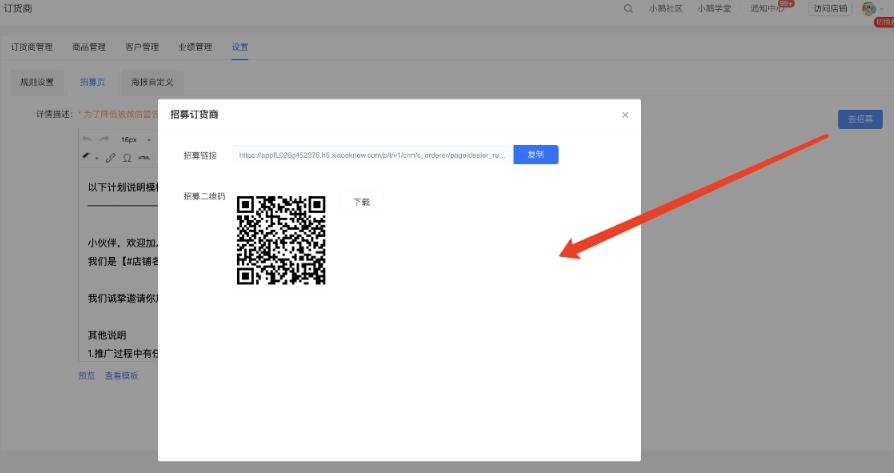Open the 小鹅学堂 link
The height and width of the screenshot is (473, 894).
(x=714, y=9)
